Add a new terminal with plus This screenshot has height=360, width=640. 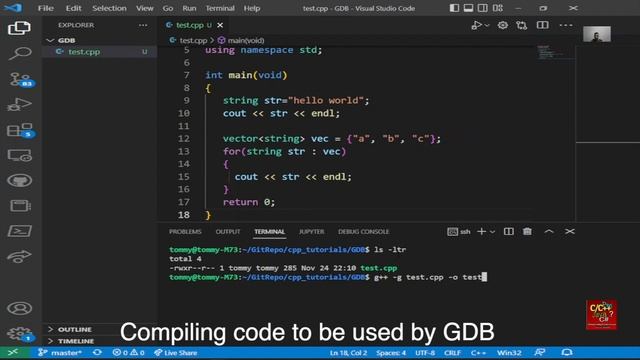click(x=481, y=231)
